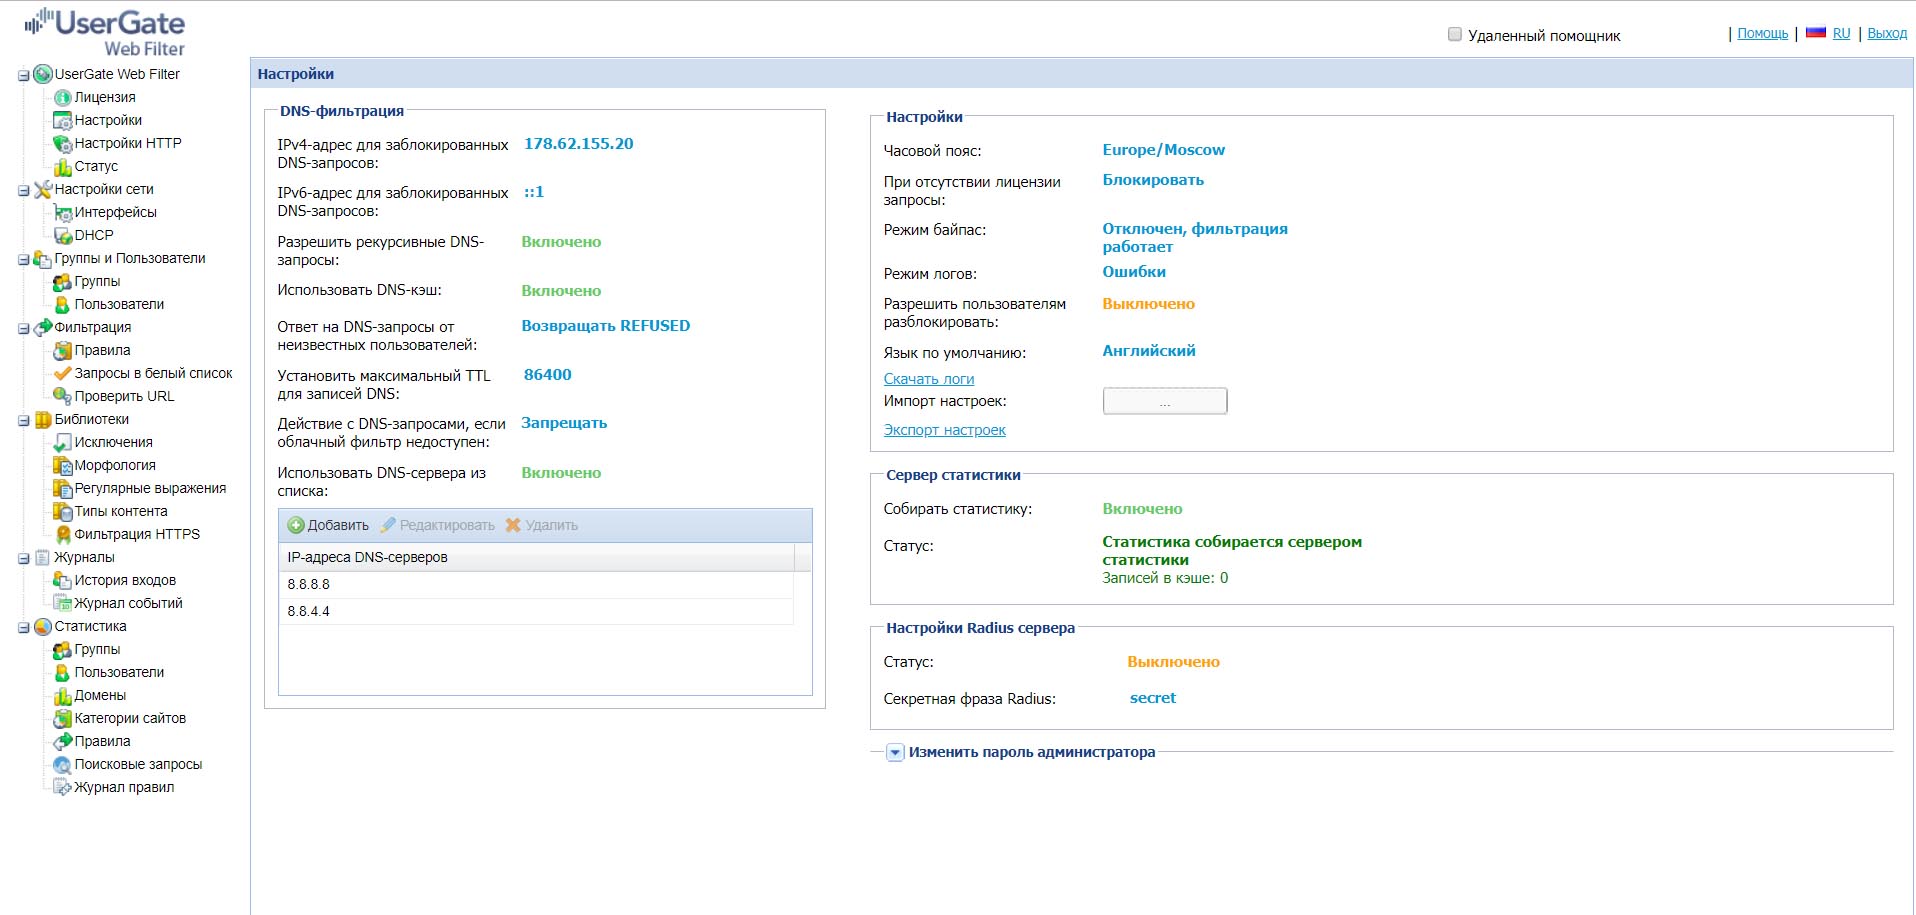The image size is (1916, 915).
Task: Select Журнал правил in the tree
Action: tap(124, 787)
